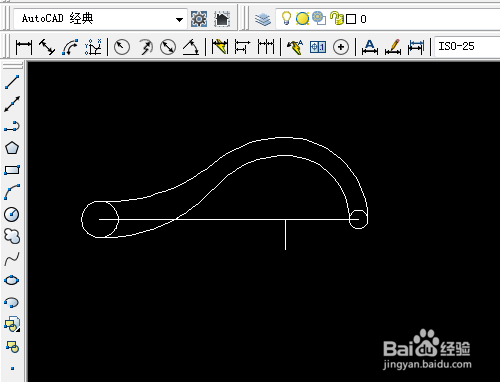Select the Polyline tool
The height and width of the screenshot is (382, 500).
point(12,126)
